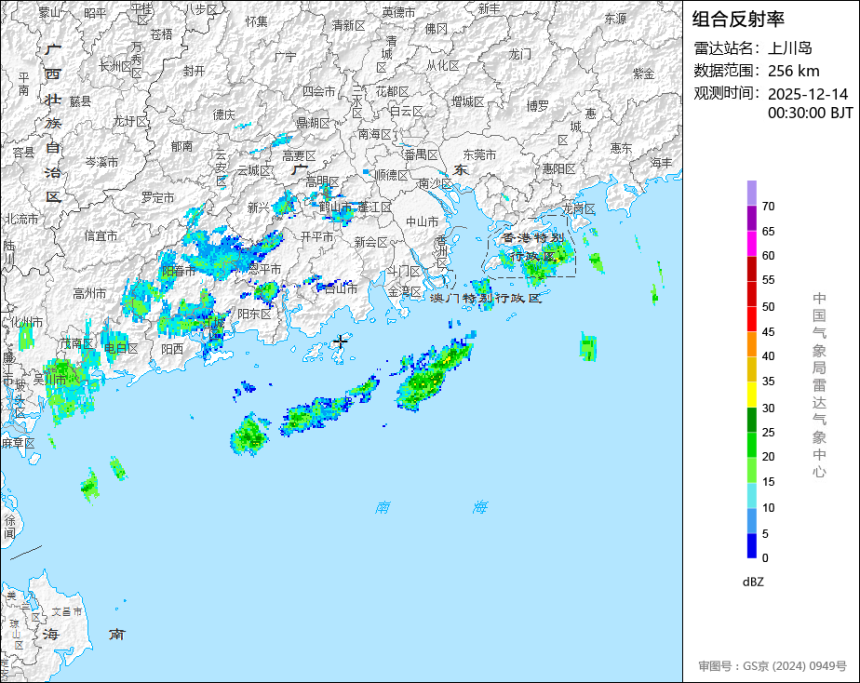Click the 海丰 map label

pyautogui.click(x=661, y=163)
